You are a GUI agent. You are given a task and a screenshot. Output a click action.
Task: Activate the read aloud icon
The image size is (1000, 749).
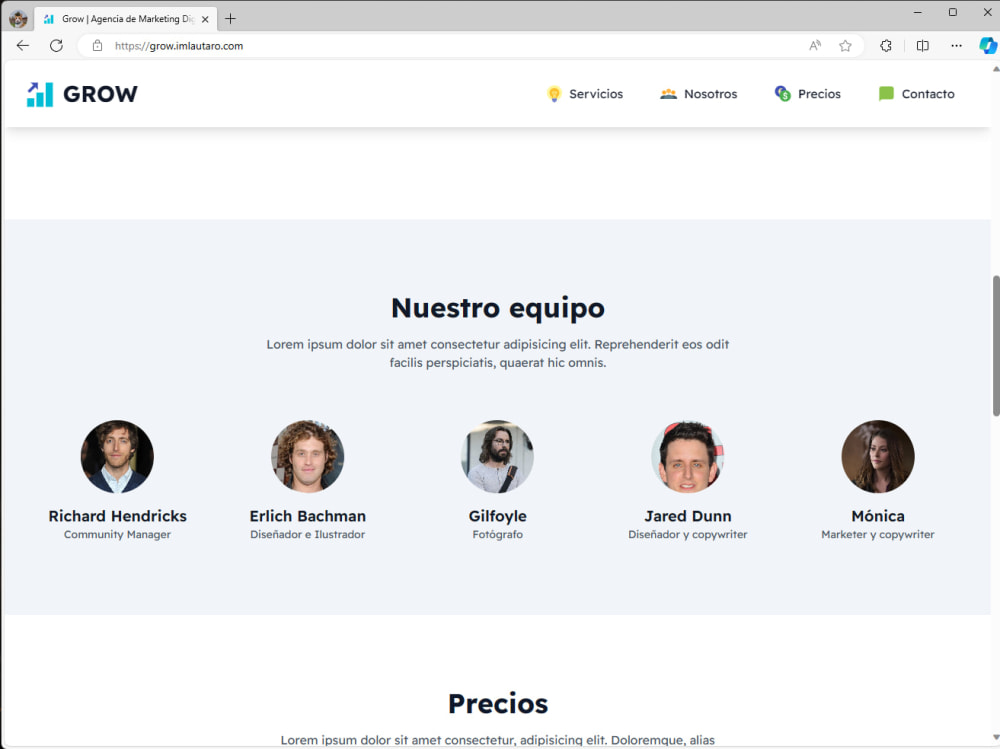coord(815,46)
